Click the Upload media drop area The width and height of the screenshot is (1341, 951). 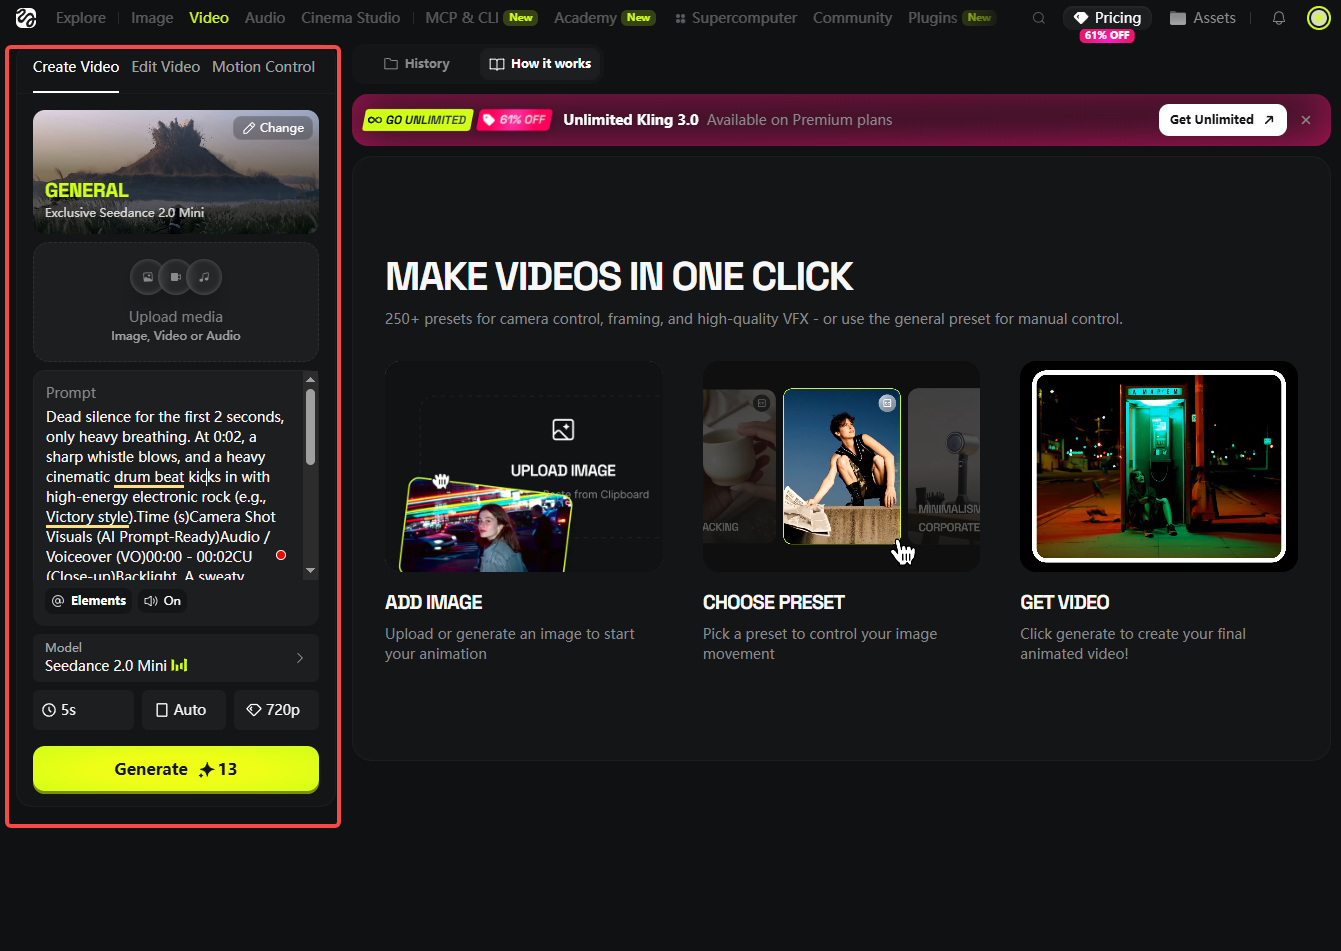pos(176,301)
